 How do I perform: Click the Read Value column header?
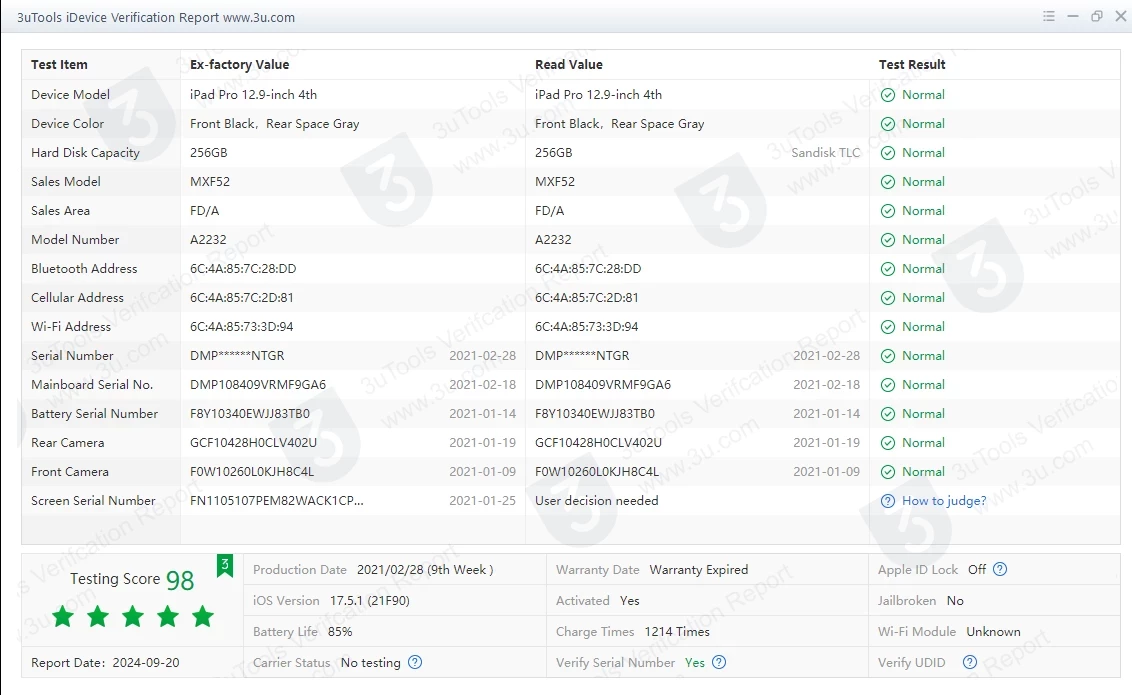[x=569, y=64]
